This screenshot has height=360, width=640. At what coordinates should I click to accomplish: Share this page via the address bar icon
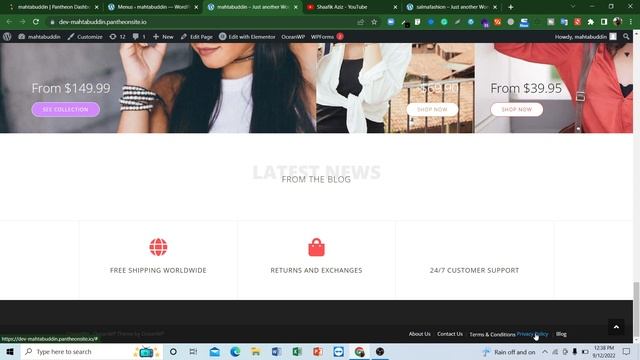[x=360, y=22]
